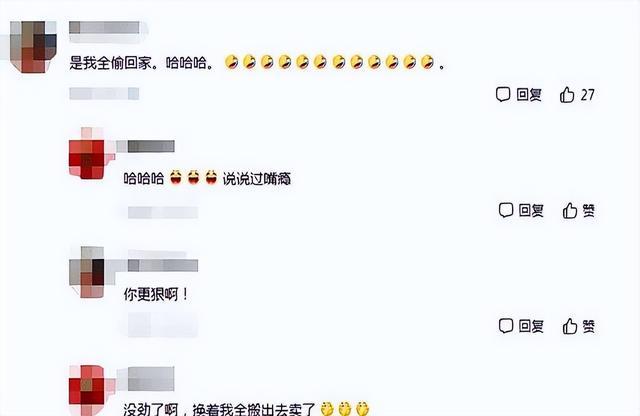This screenshot has height=416, width=640.
Task: Open the red avatar beside 说说过嘴瘾 reply
Action: 87,153
